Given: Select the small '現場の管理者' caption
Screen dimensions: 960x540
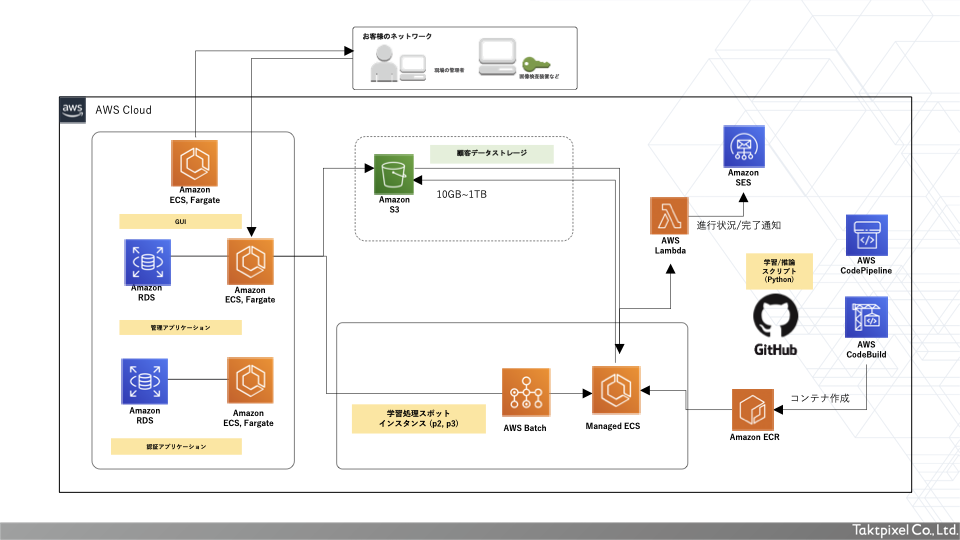Looking at the screenshot, I should tap(449, 70).
